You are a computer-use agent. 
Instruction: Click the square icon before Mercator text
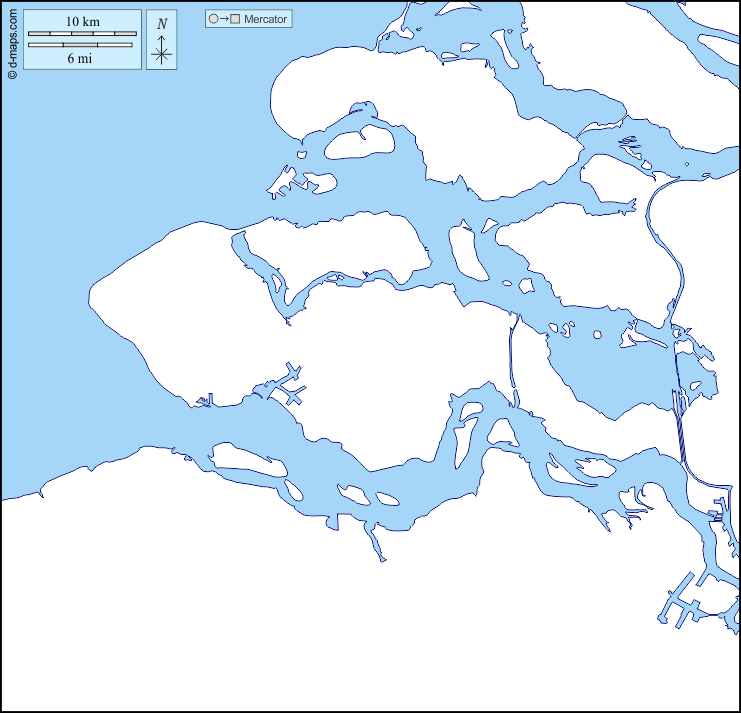click(x=235, y=19)
